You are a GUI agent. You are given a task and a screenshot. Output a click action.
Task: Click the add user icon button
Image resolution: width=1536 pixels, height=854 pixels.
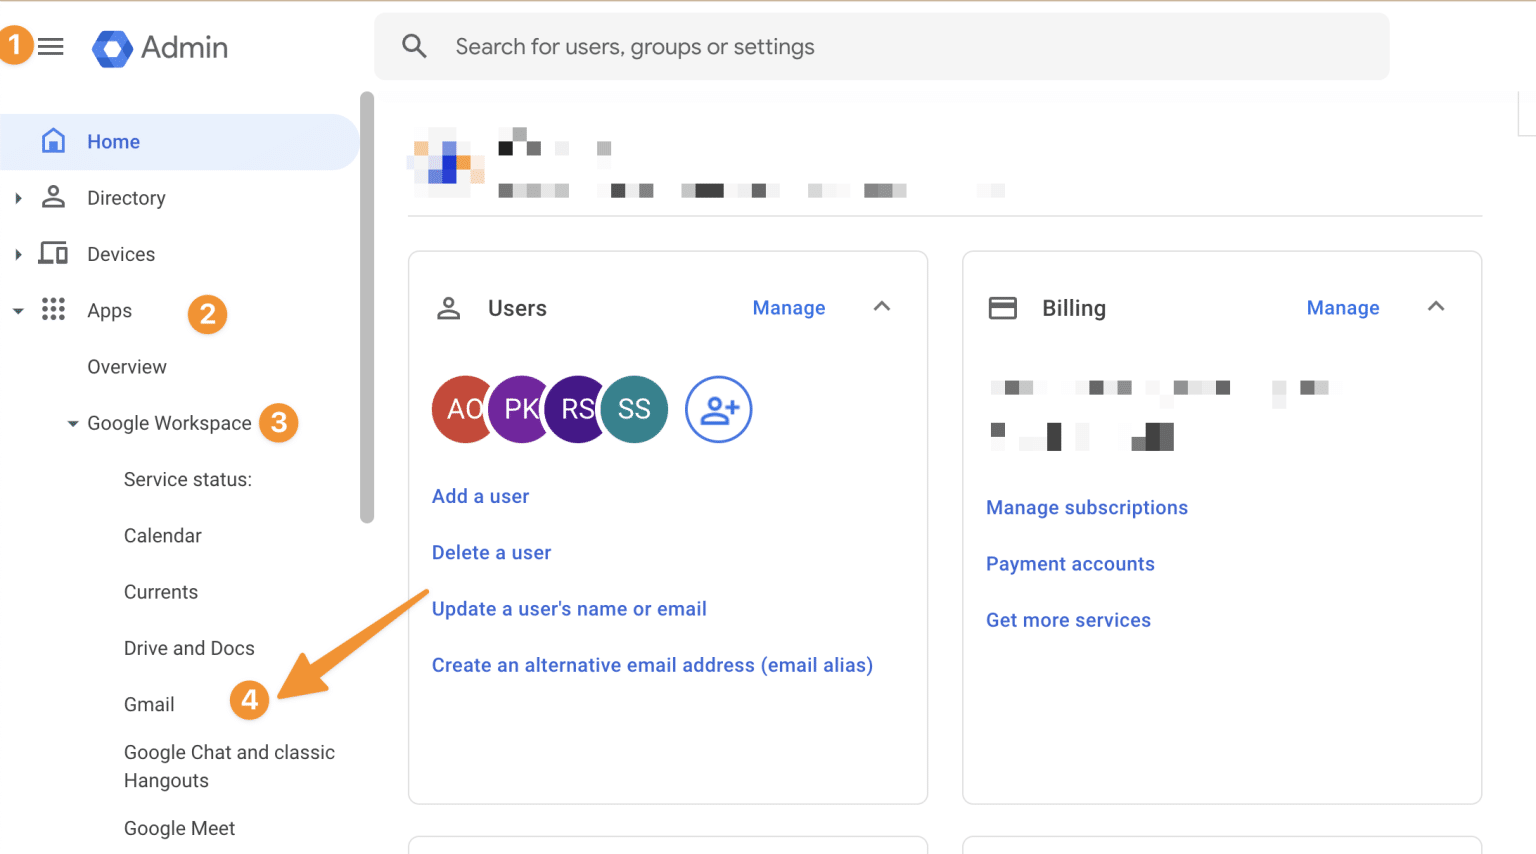(718, 409)
